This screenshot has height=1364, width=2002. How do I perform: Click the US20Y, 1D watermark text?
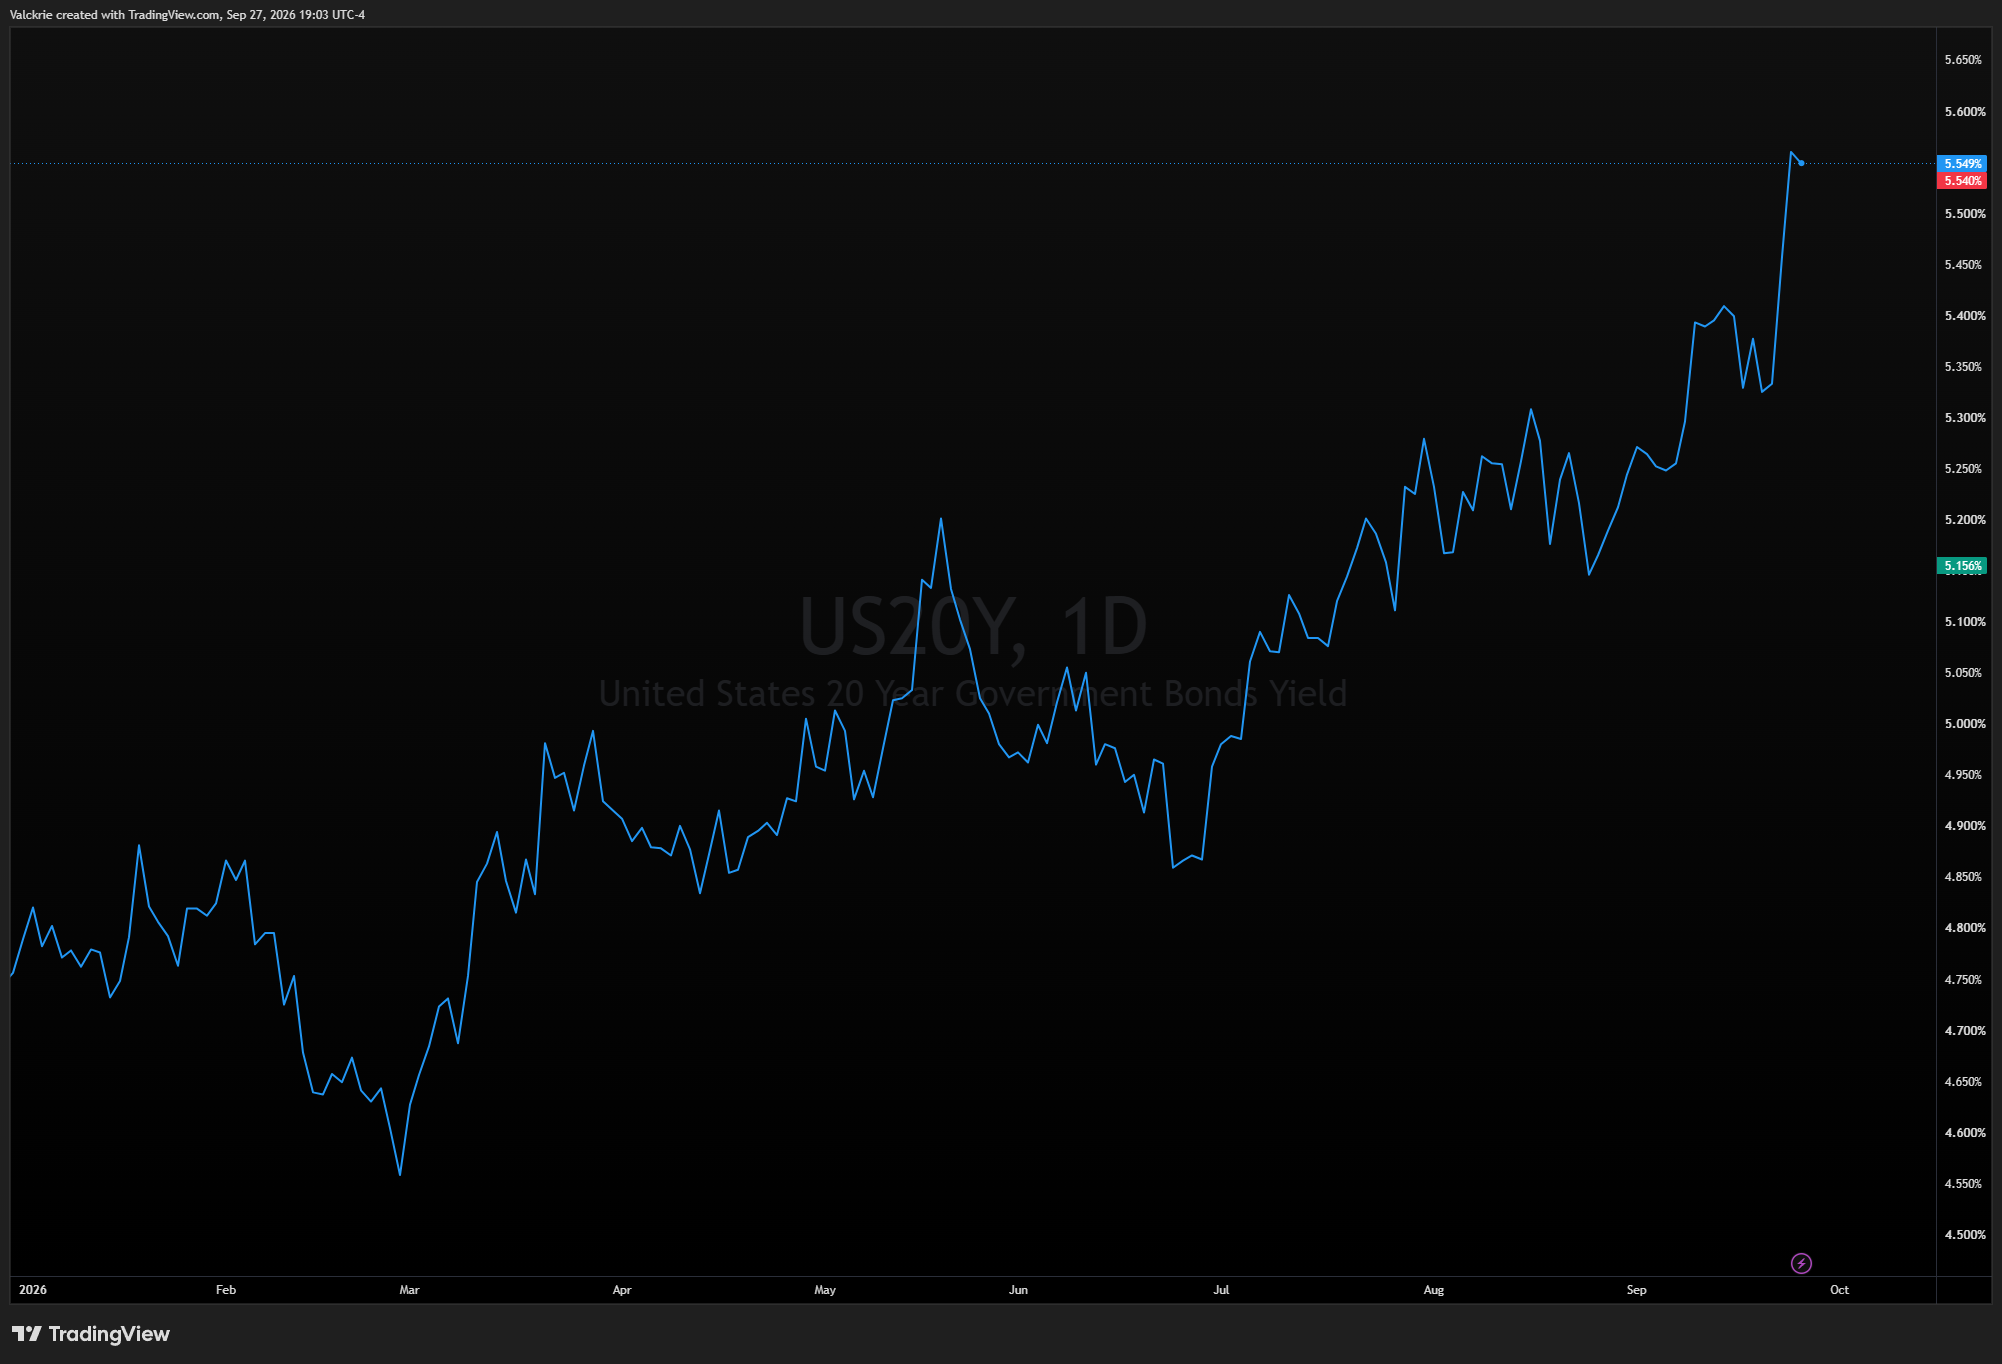point(973,627)
